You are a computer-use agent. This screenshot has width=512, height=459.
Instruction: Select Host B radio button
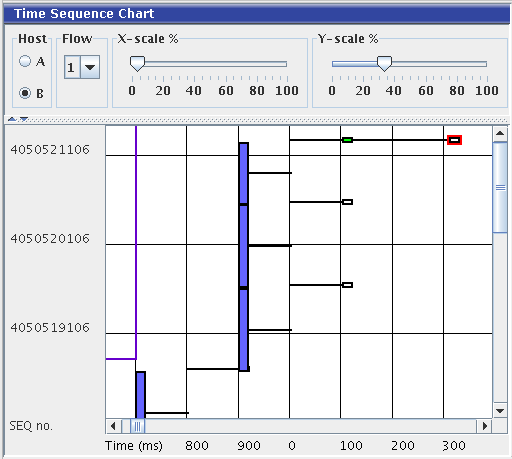tap(25, 93)
